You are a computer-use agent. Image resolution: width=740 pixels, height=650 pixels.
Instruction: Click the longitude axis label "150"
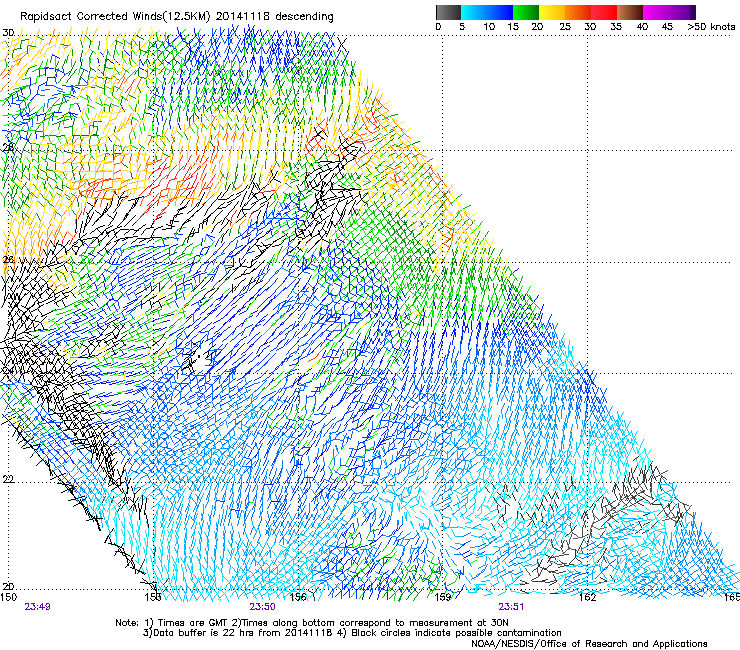coord(8,597)
